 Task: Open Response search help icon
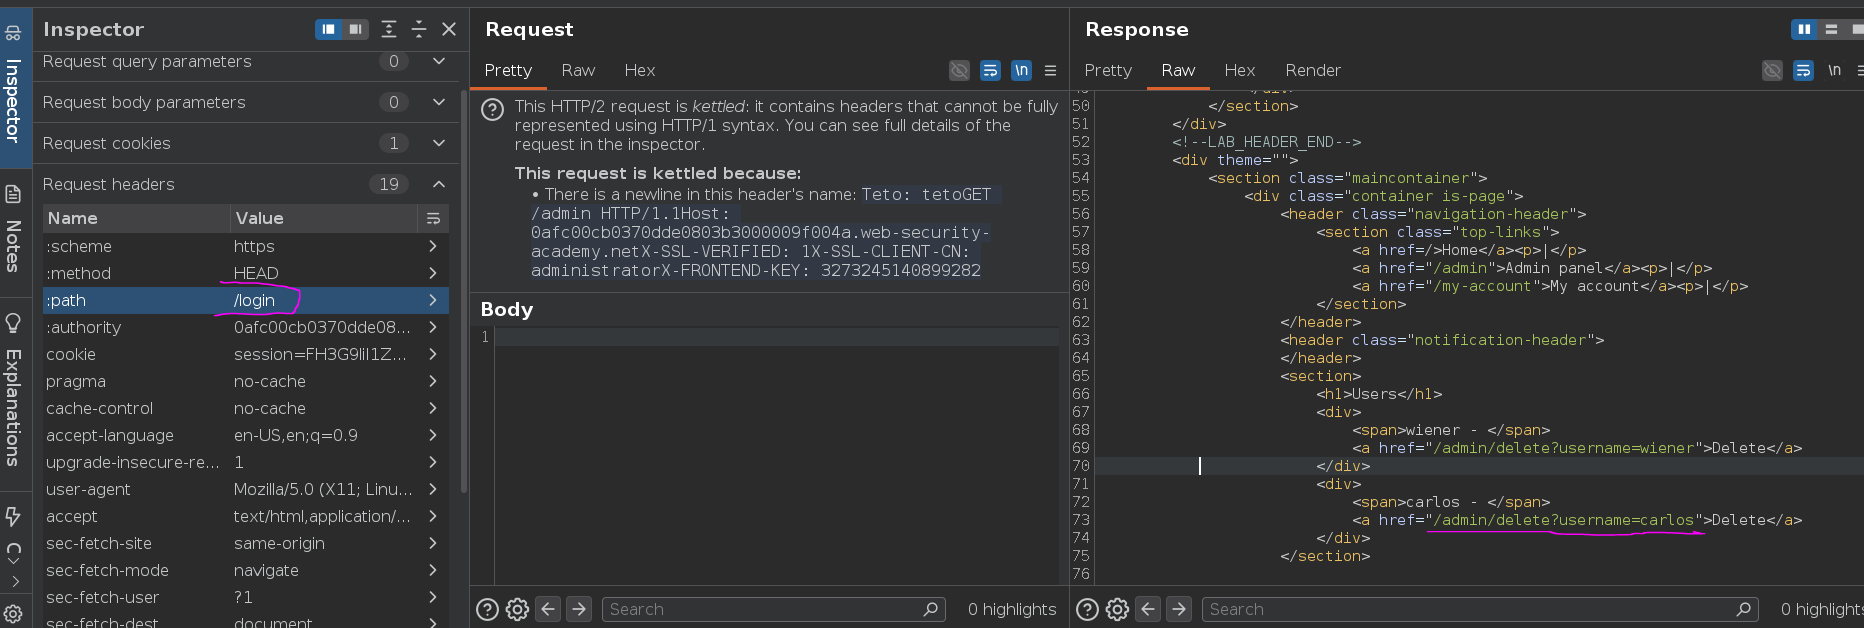1087,609
